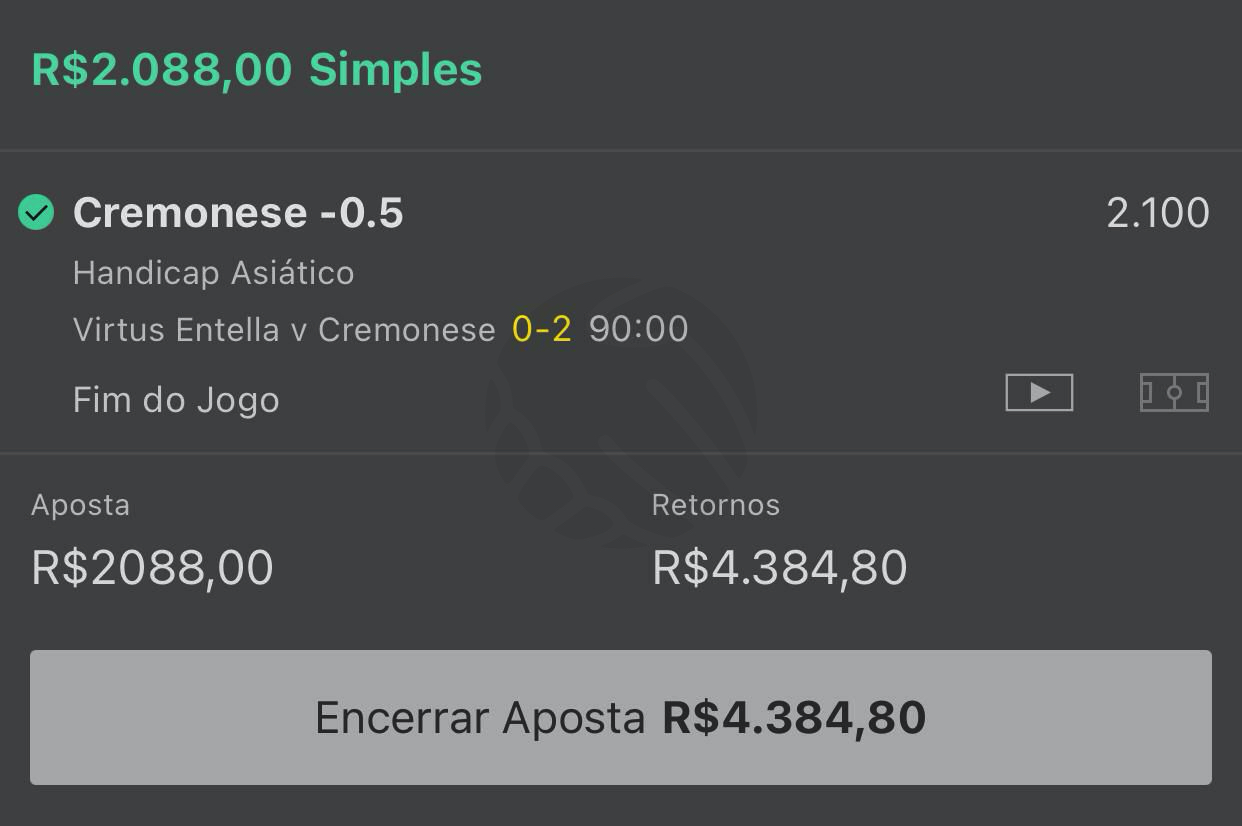The width and height of the screenshot is (1242, 826).
Task: Select the Fim do Jogo status text
Action: (176, 401)
